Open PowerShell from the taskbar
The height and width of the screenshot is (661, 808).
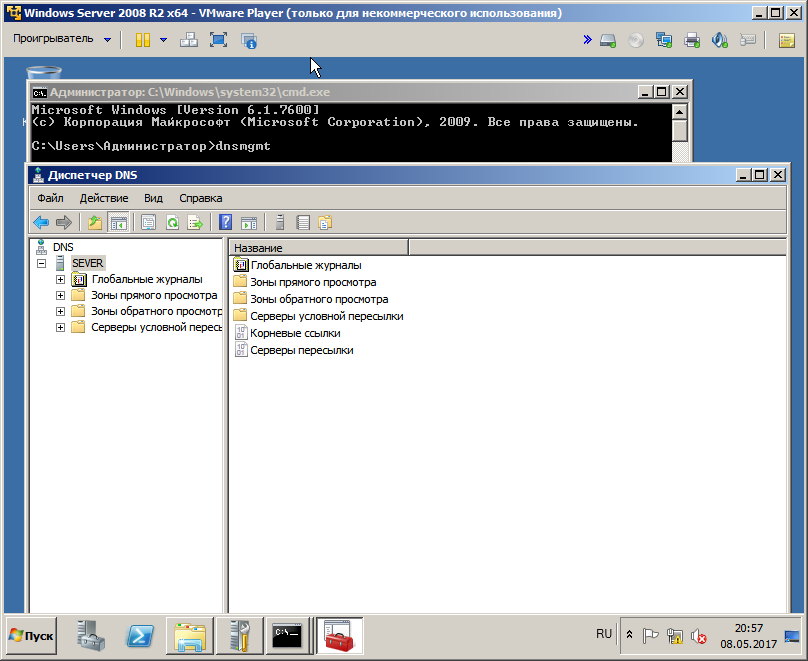tap(140, 635)
